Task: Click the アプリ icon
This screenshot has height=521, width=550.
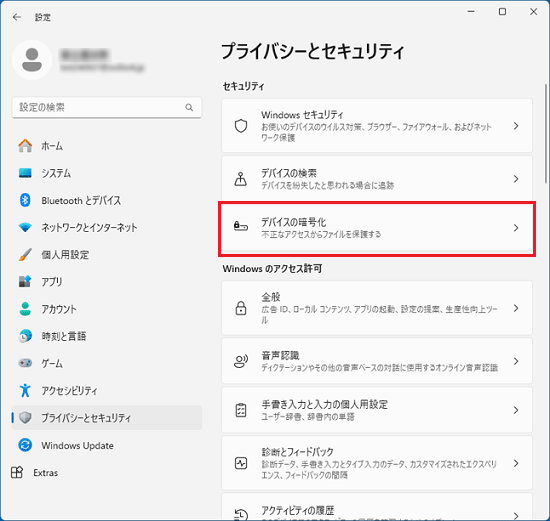Action: click(25, 281)
